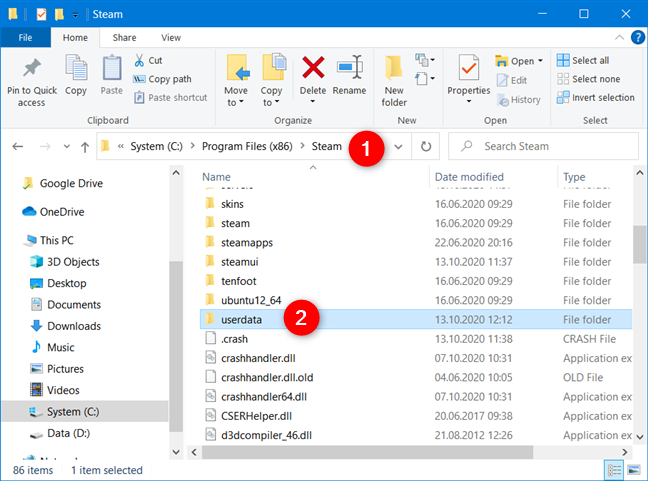Open the File menu

tap(25, 37)
